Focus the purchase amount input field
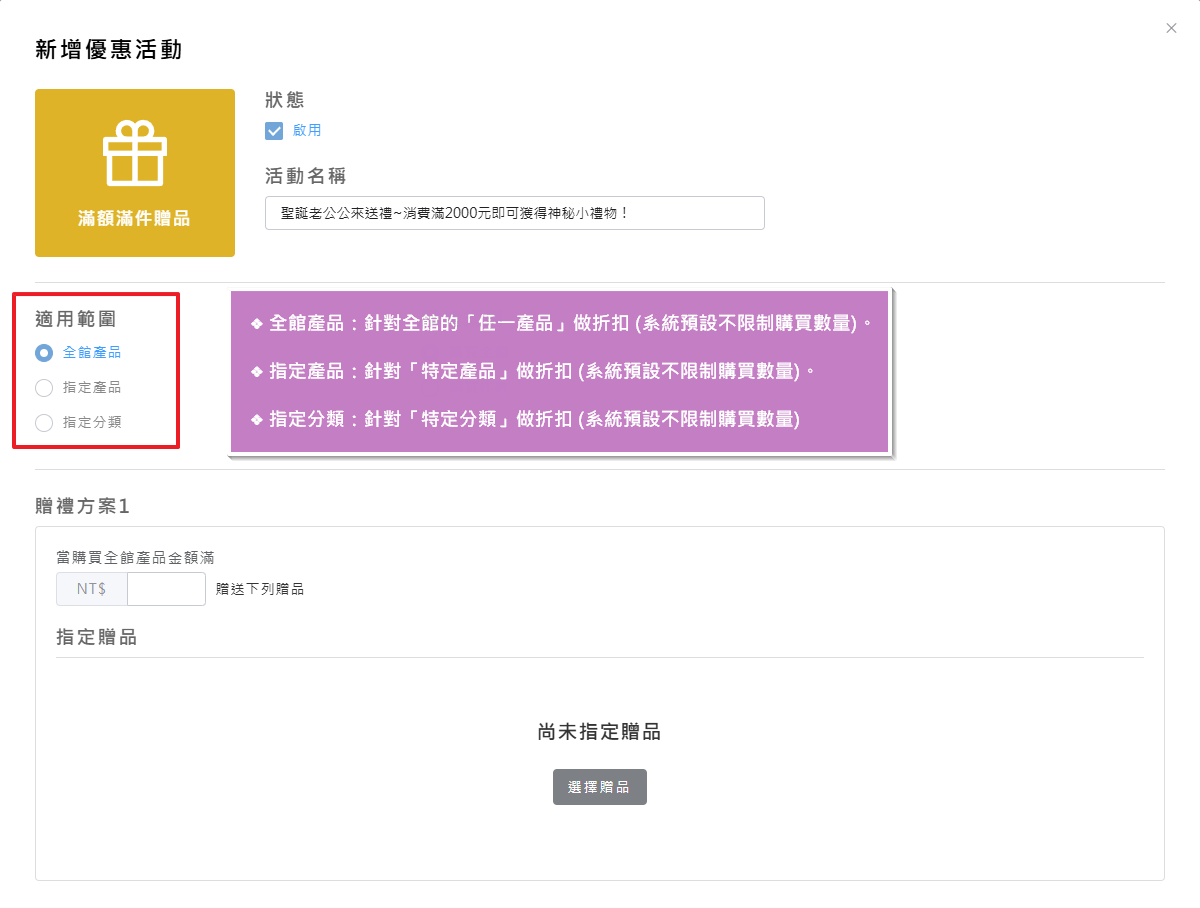1200x908 pixels. click(x=166, y=589)
